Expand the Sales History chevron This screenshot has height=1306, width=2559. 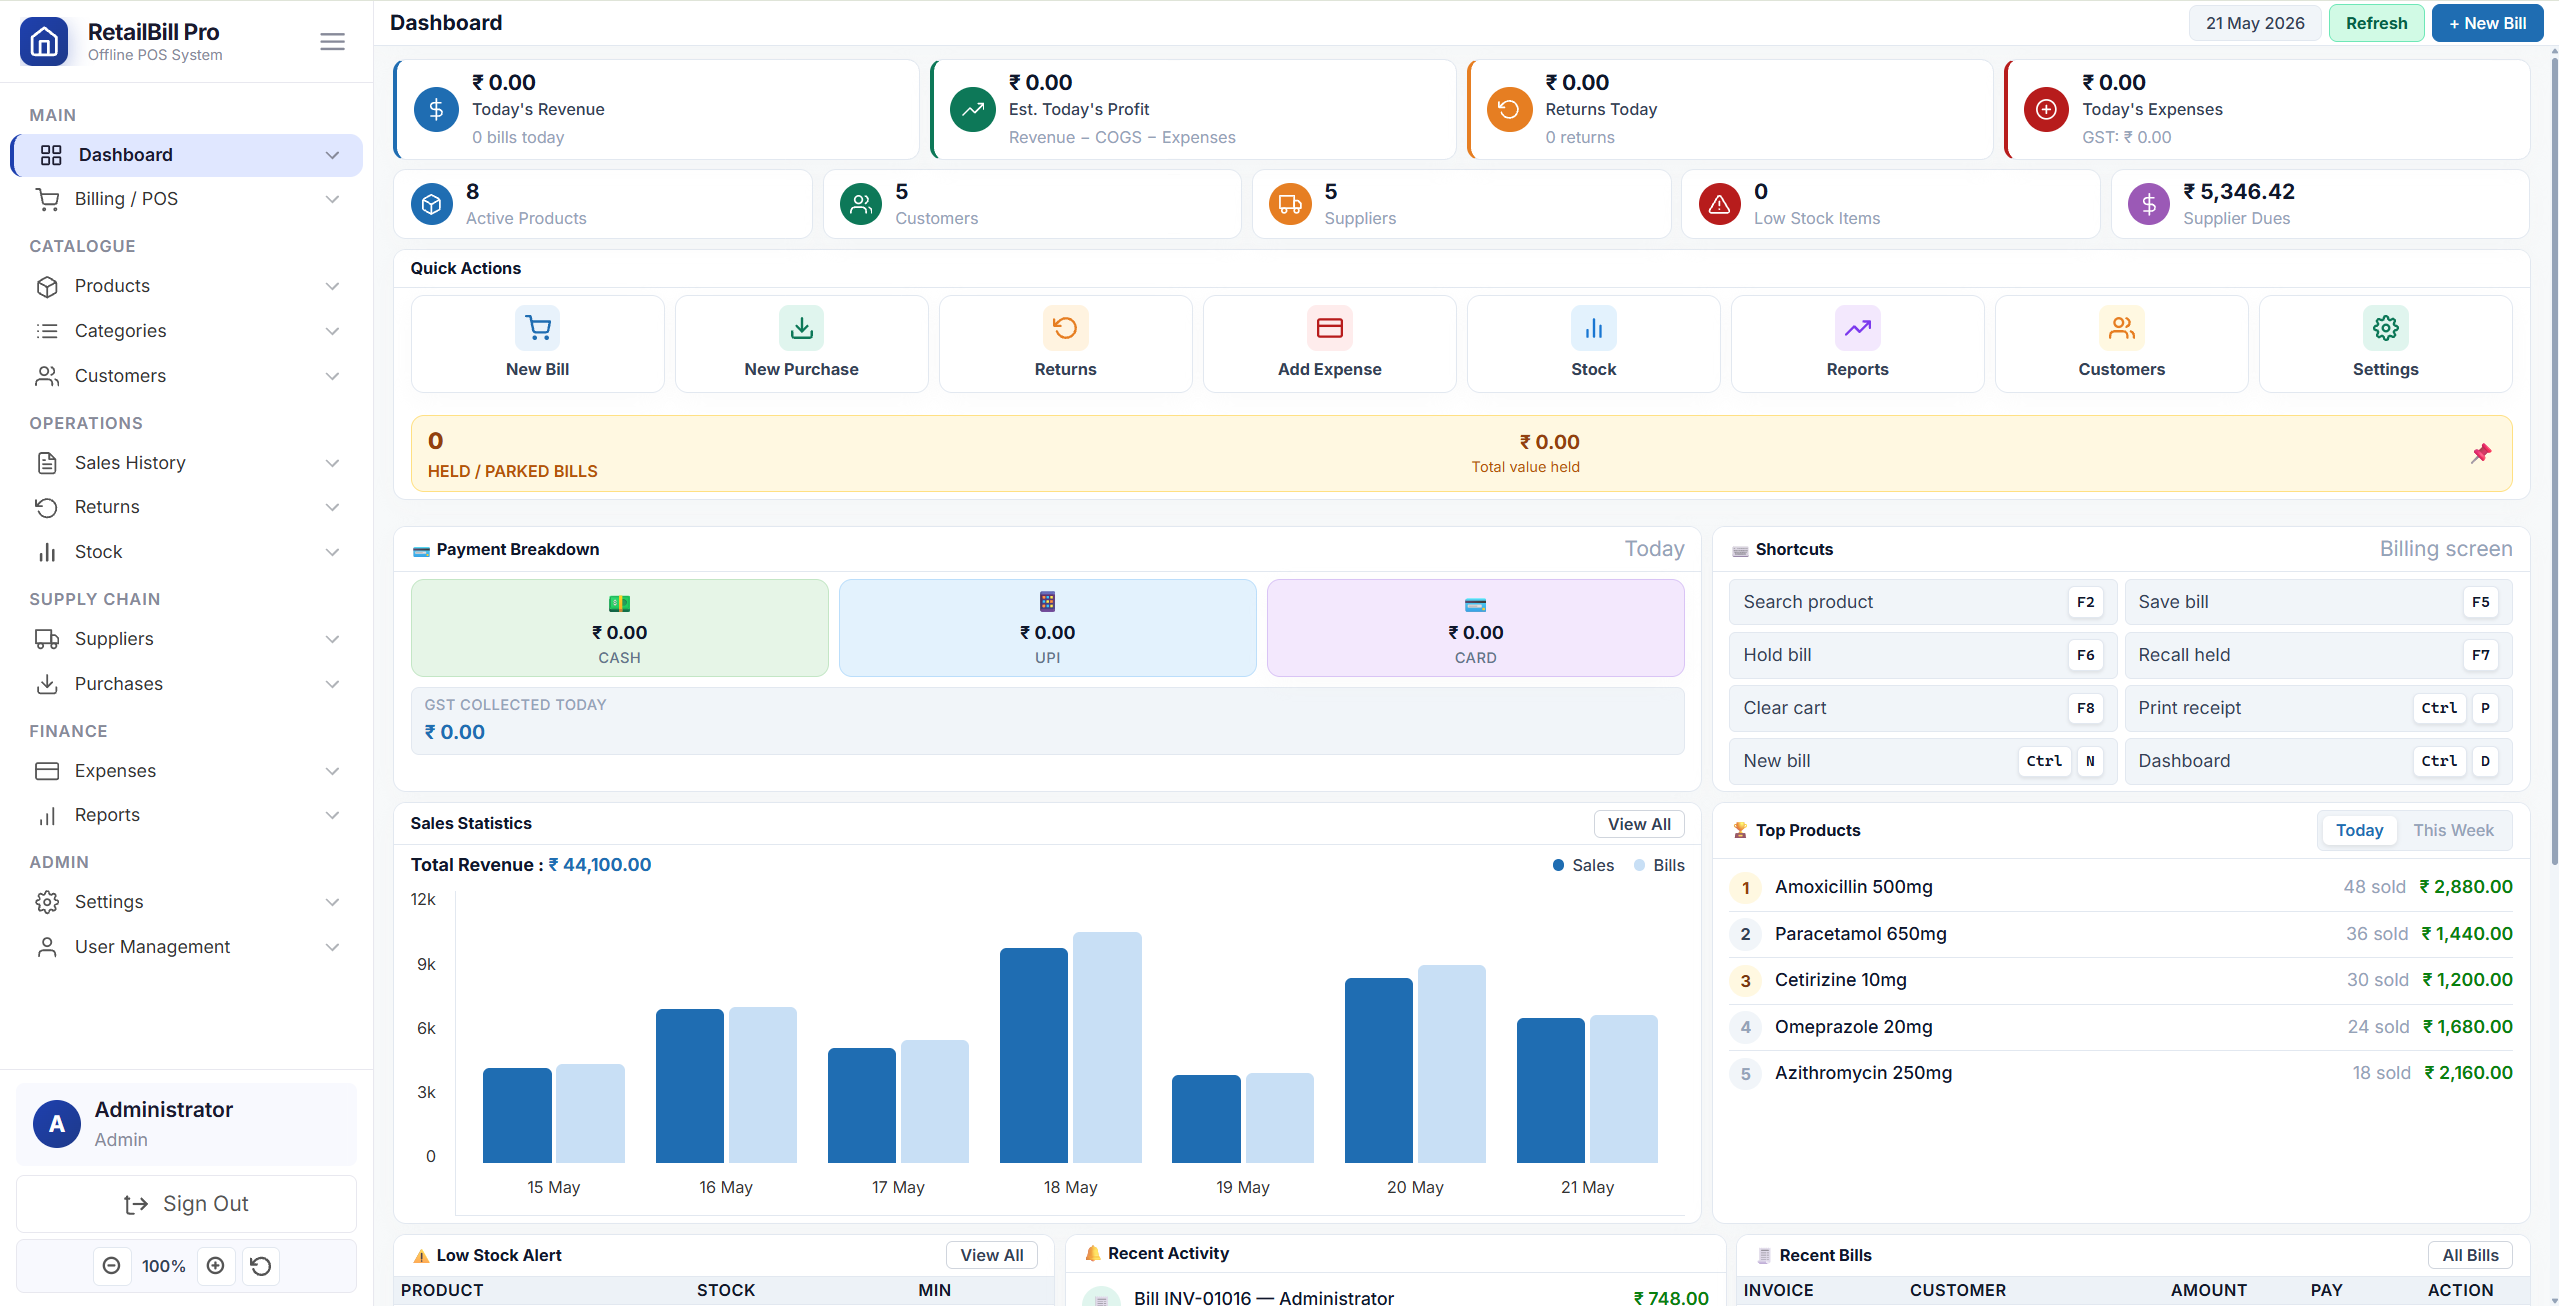click(x=332, y=463)
